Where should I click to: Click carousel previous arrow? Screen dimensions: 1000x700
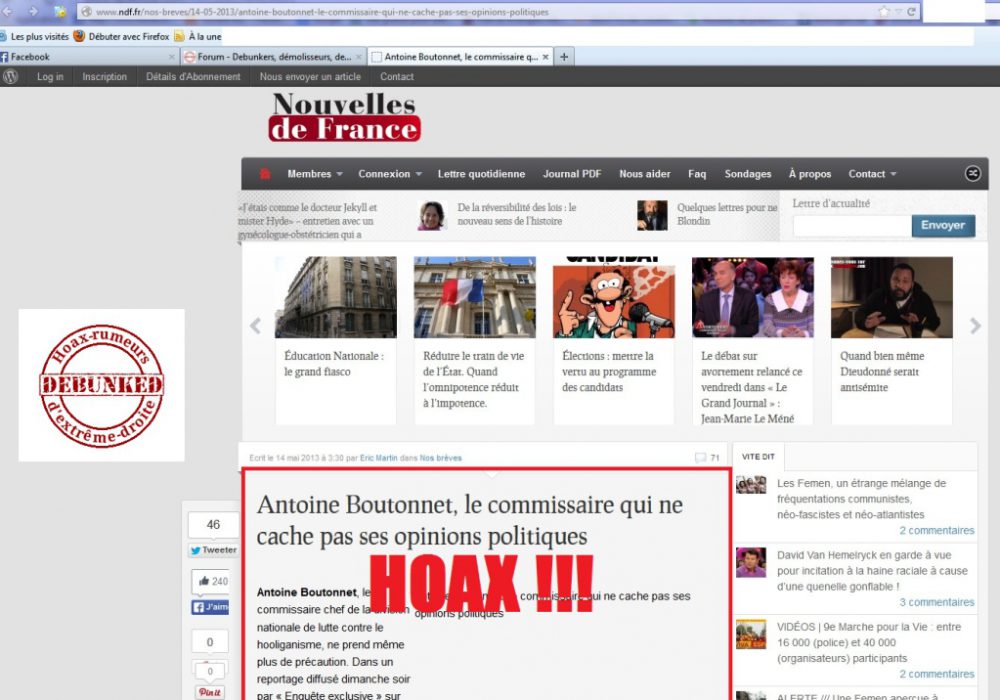(x=255, y=326)
